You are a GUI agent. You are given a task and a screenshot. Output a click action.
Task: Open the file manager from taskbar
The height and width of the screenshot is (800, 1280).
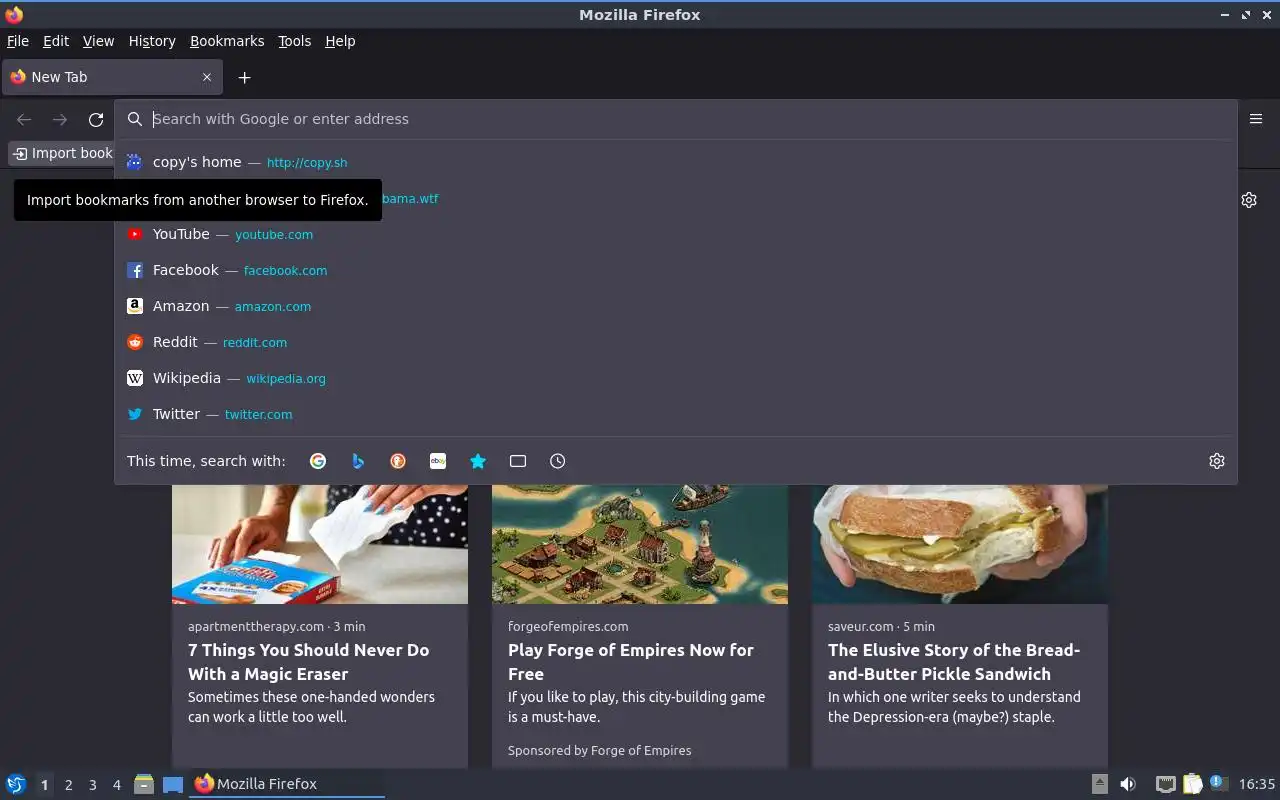pyautogui.click(x=144, y=784)
